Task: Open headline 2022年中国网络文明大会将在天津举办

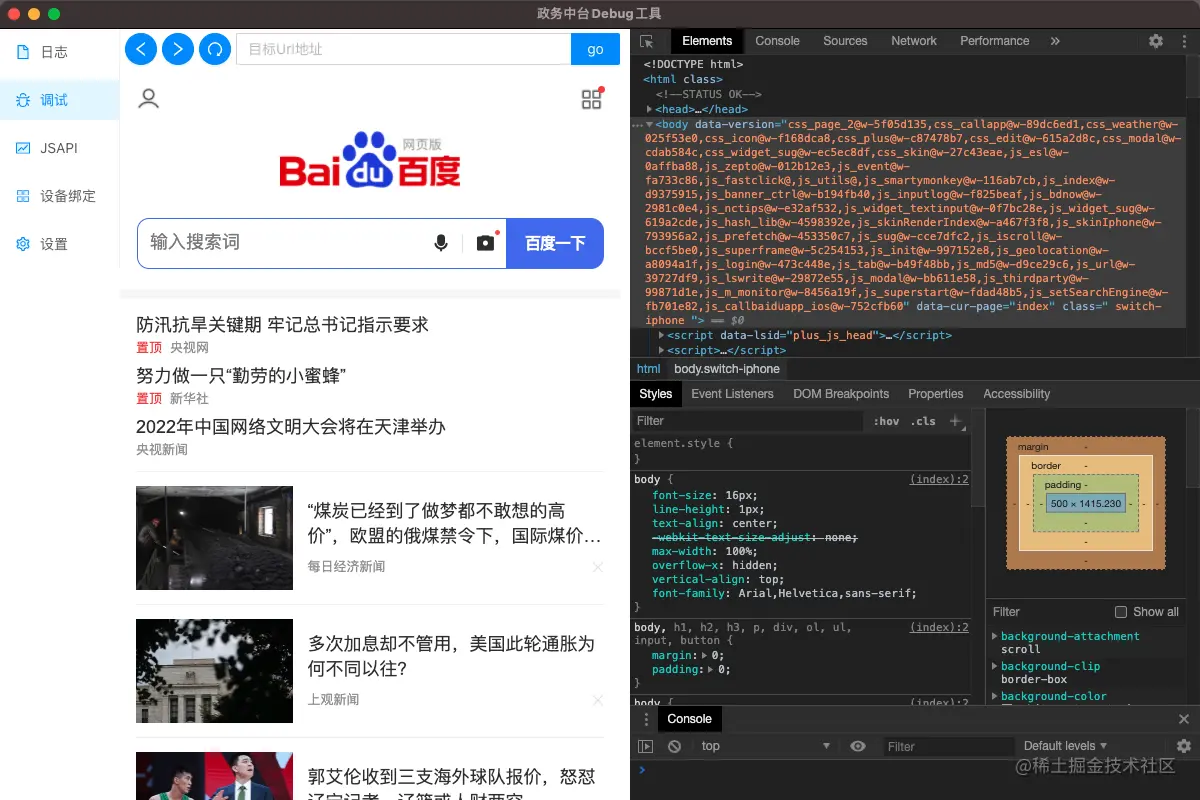Action: coord(291,427)
